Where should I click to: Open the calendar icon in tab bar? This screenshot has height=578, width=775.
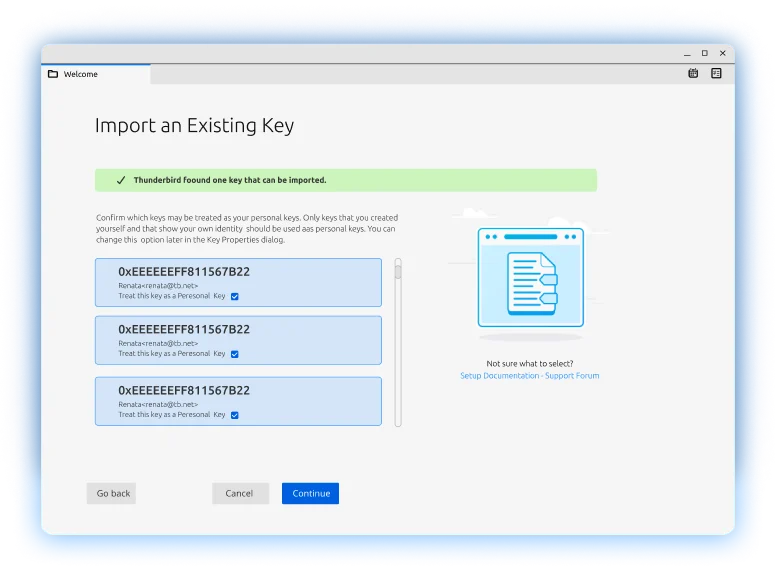click(693, 74)
